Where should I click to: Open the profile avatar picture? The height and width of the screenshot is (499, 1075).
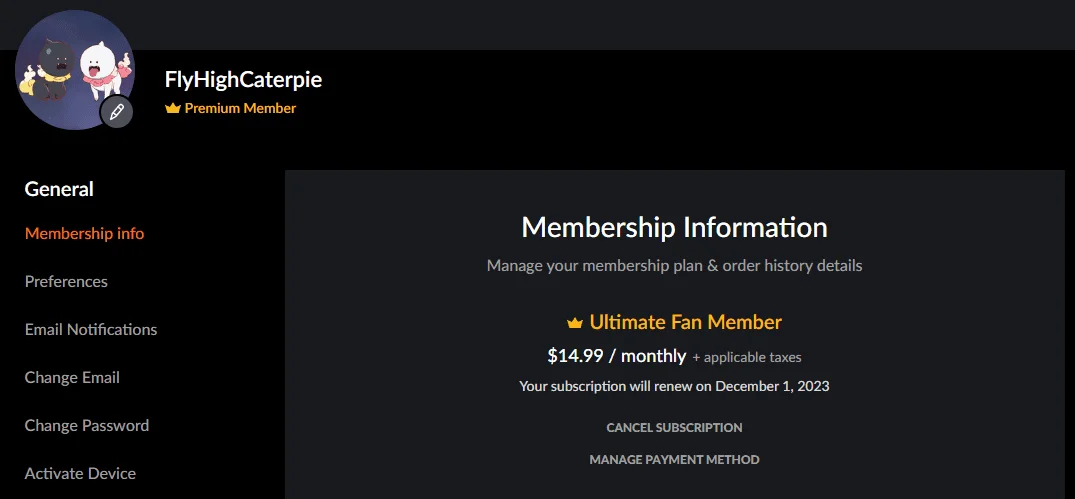[75, 70]
